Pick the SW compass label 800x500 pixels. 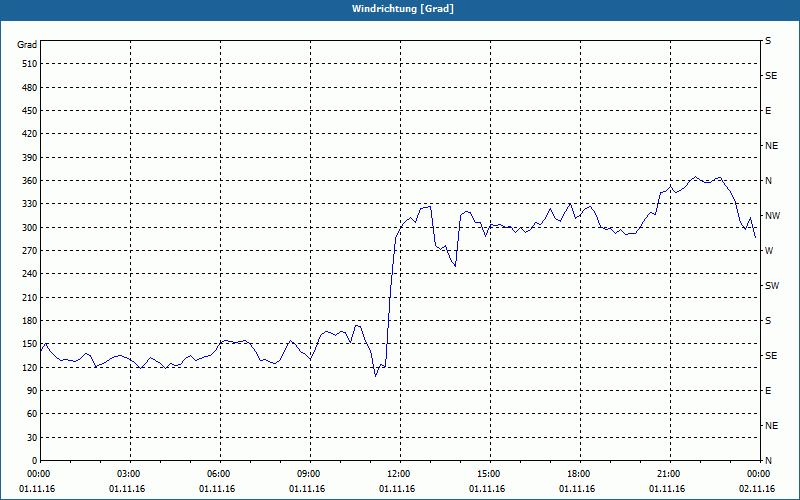(x=772, y=286)
